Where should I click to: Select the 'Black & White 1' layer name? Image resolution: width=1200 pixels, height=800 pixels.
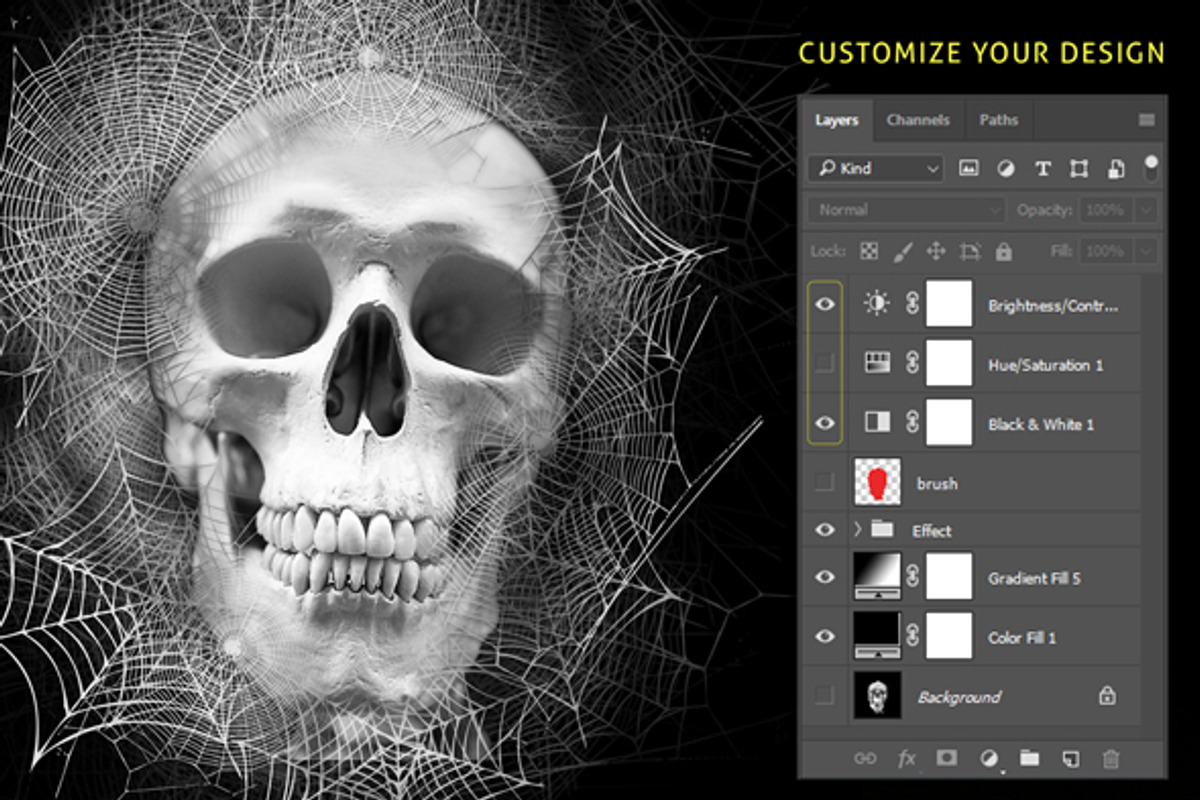pos(1041,424)
